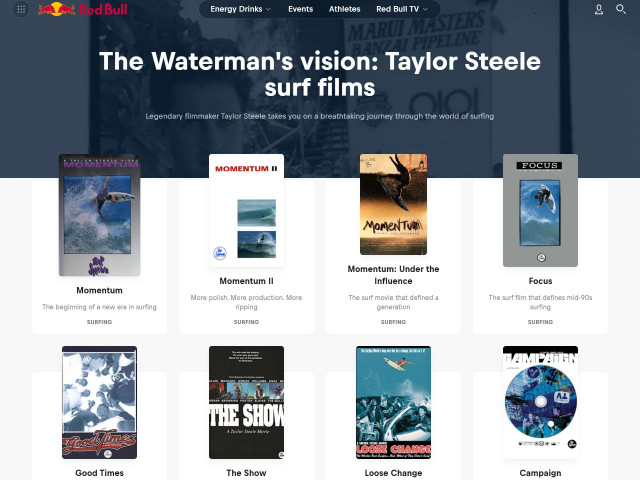Click the Focus title link
The image size is (640, 480).
pos(540,281)
